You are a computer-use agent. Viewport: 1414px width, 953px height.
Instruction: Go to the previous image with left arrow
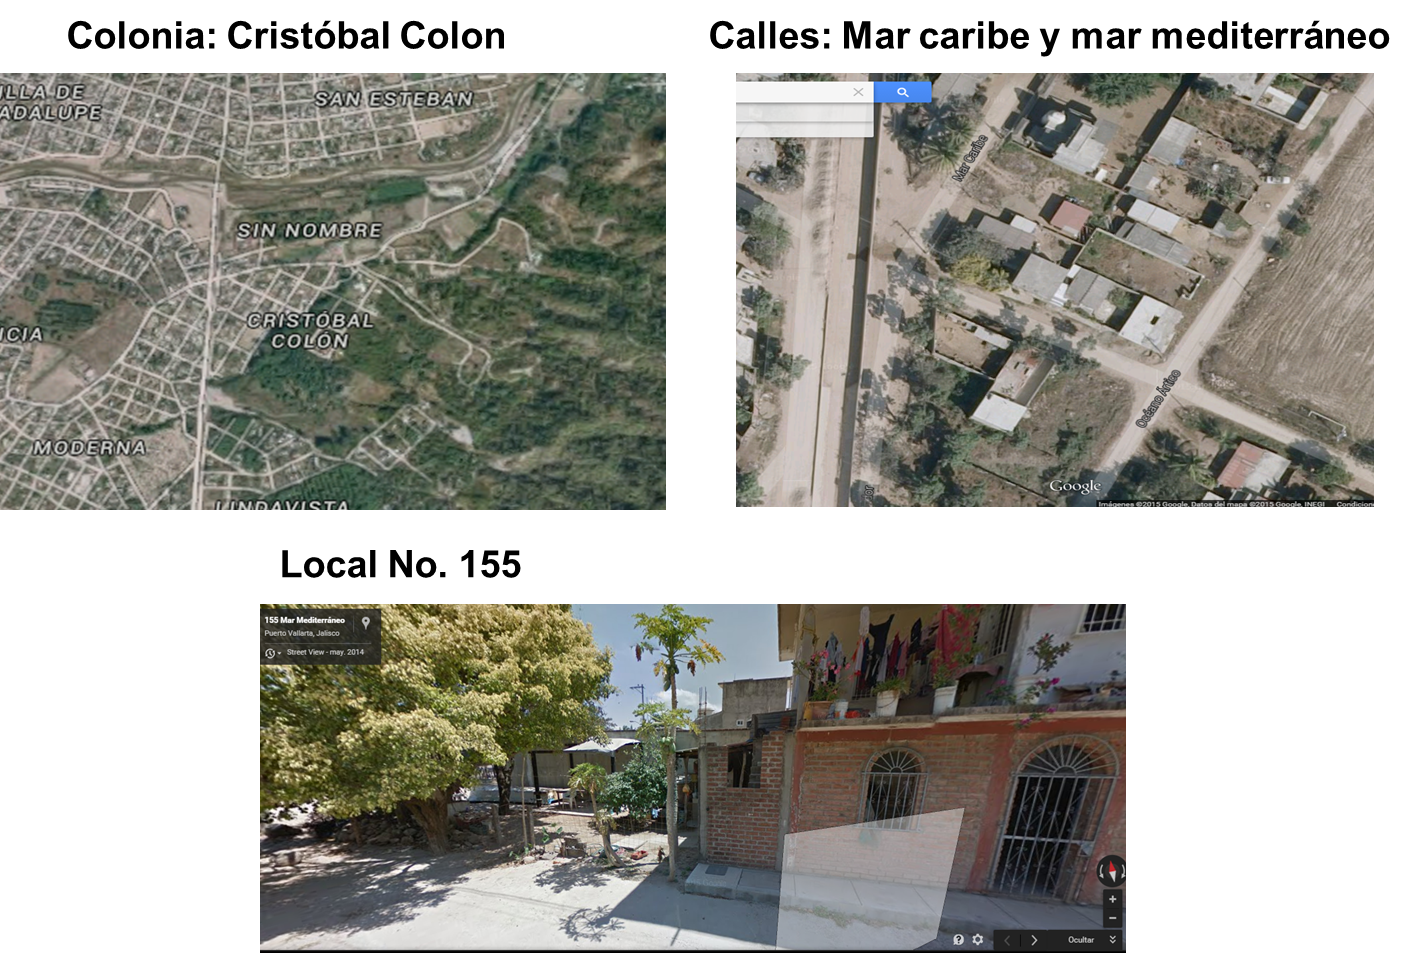(x=1007, y=940)
